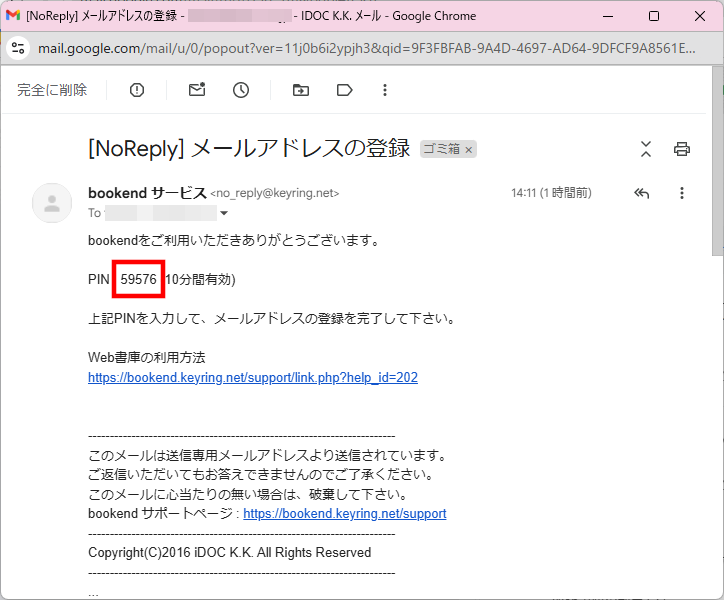Print the email with the printer icon

tap(682, 149)
